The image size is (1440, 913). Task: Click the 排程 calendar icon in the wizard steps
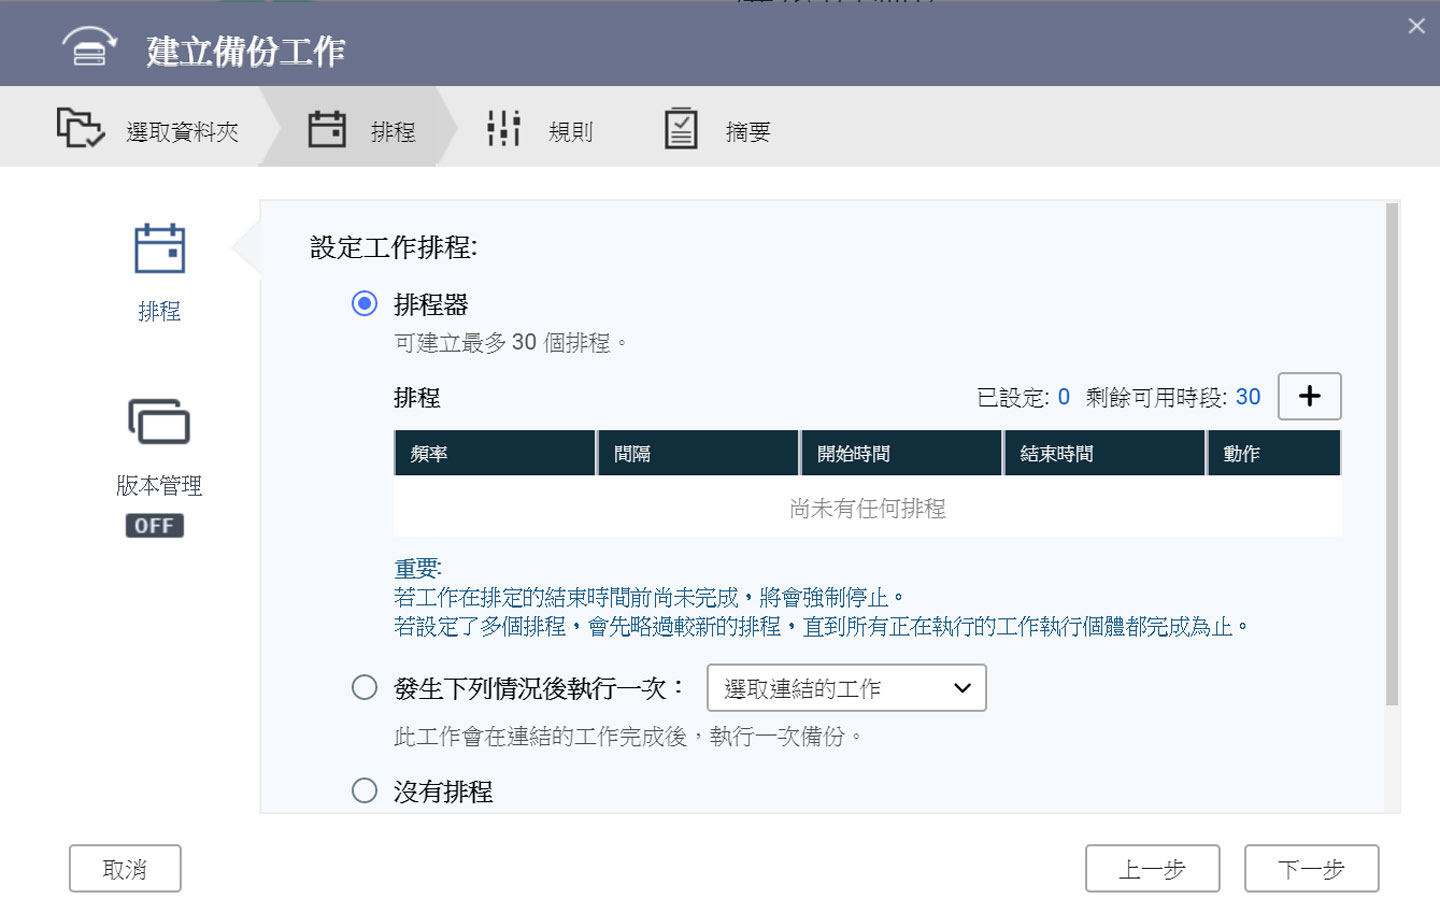click(326, 128)
